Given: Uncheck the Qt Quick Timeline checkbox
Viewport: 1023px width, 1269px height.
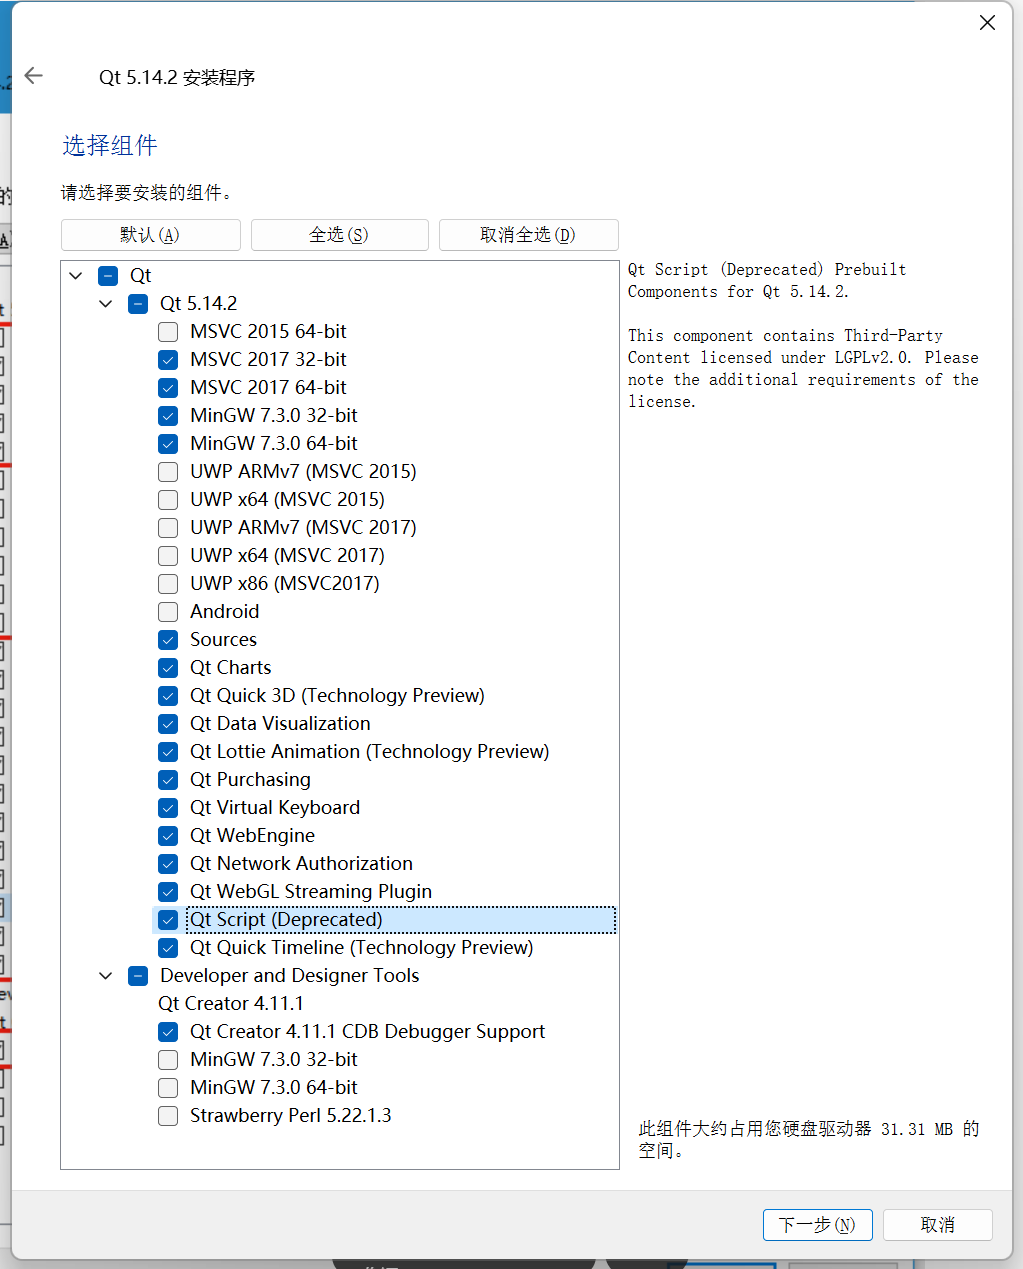Looking at the screenshot, I should tap(168, 947).
